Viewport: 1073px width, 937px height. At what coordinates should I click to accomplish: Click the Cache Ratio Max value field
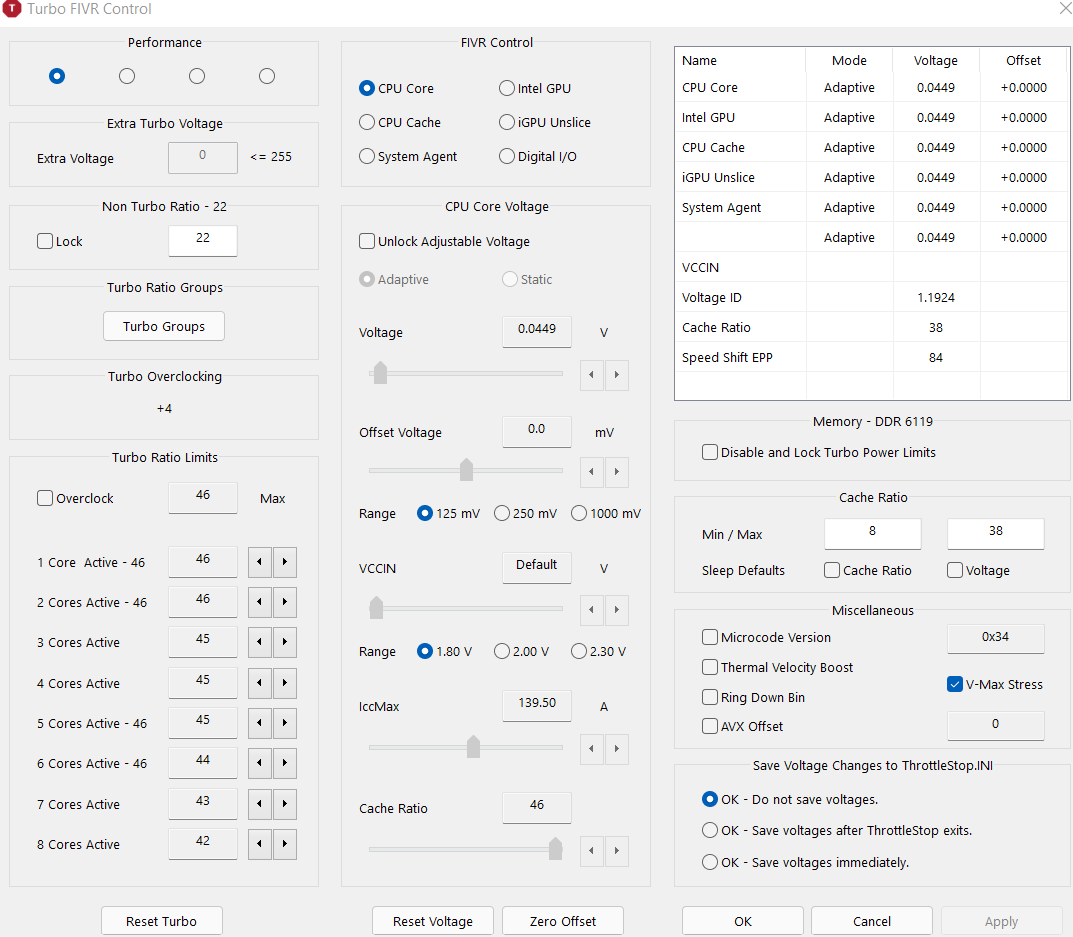[996, 533]
